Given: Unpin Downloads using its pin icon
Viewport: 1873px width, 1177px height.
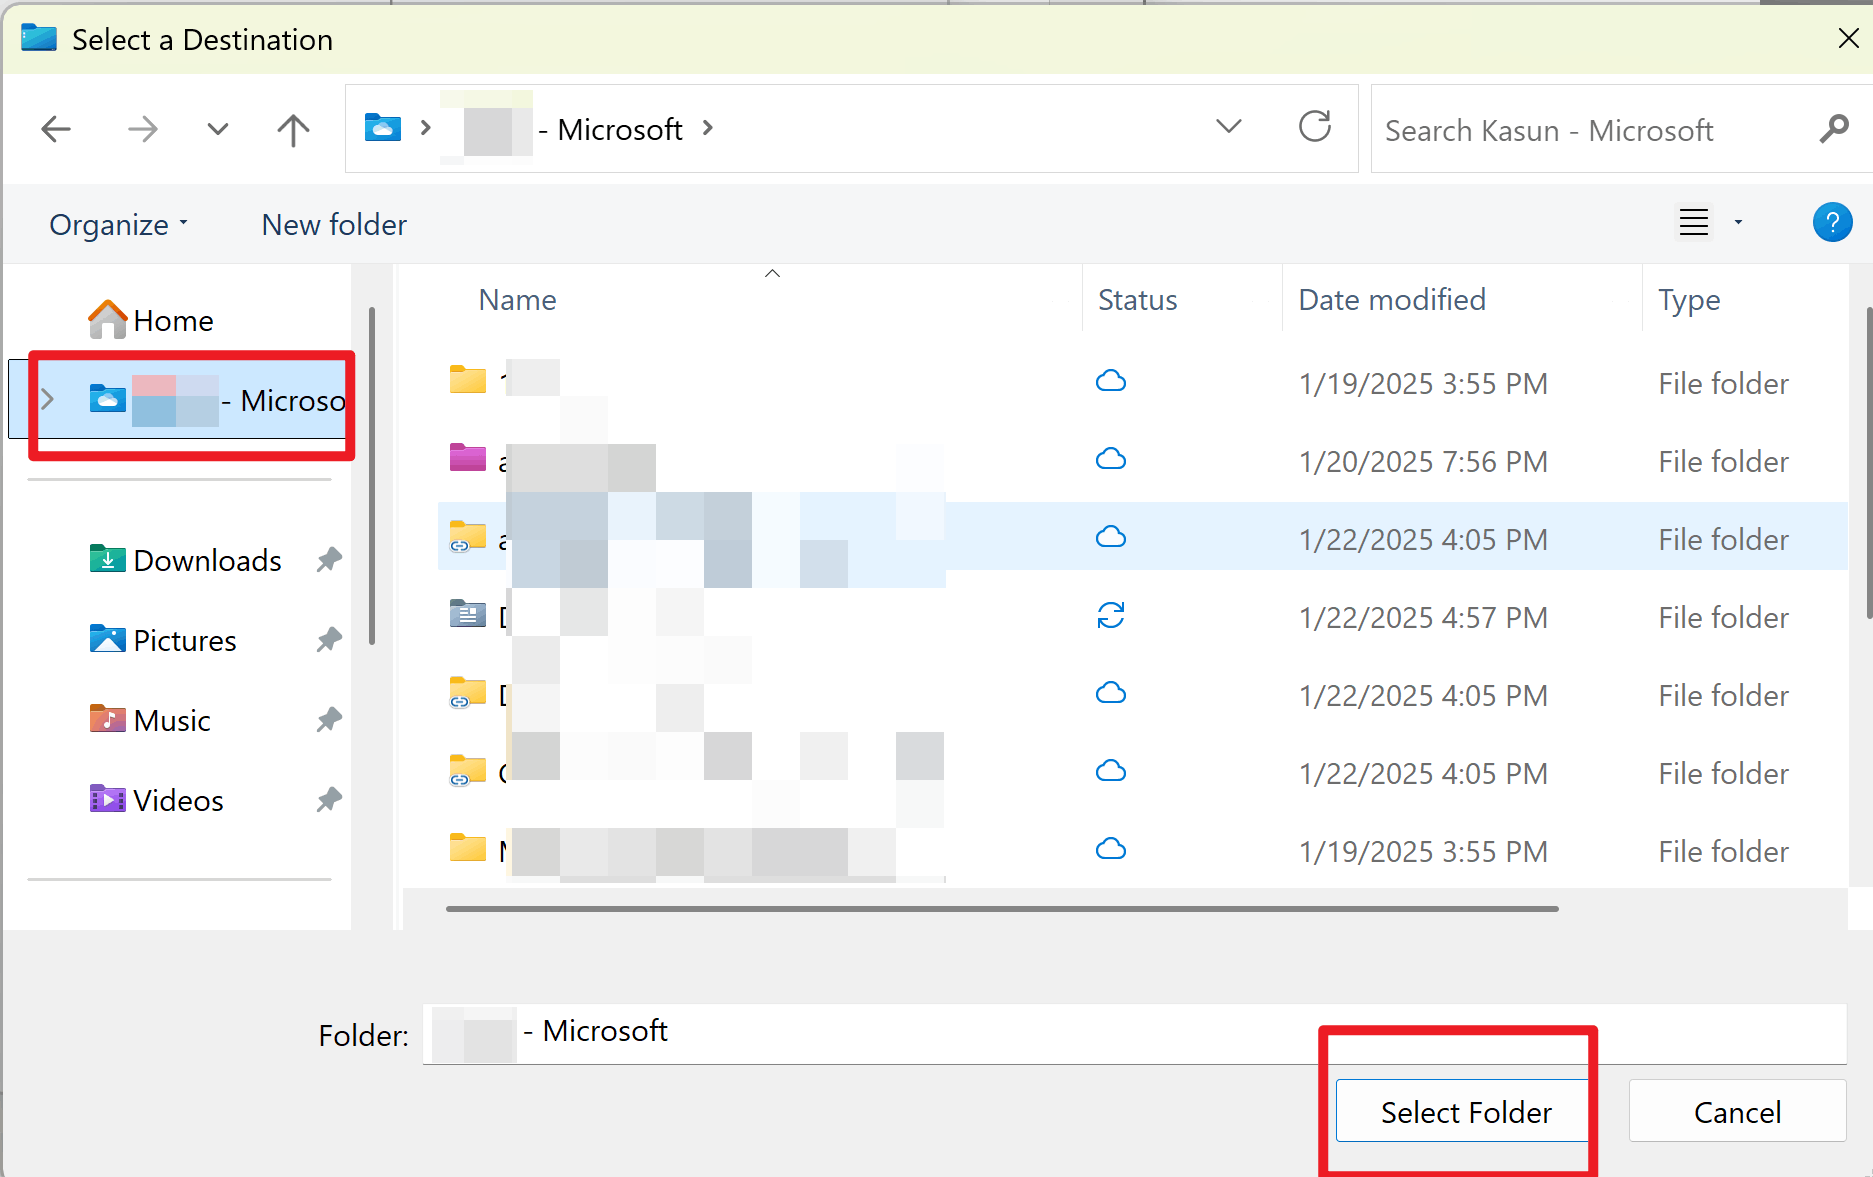Looking at the screenshot, I should pyautogui.click(x=329, y=560).
